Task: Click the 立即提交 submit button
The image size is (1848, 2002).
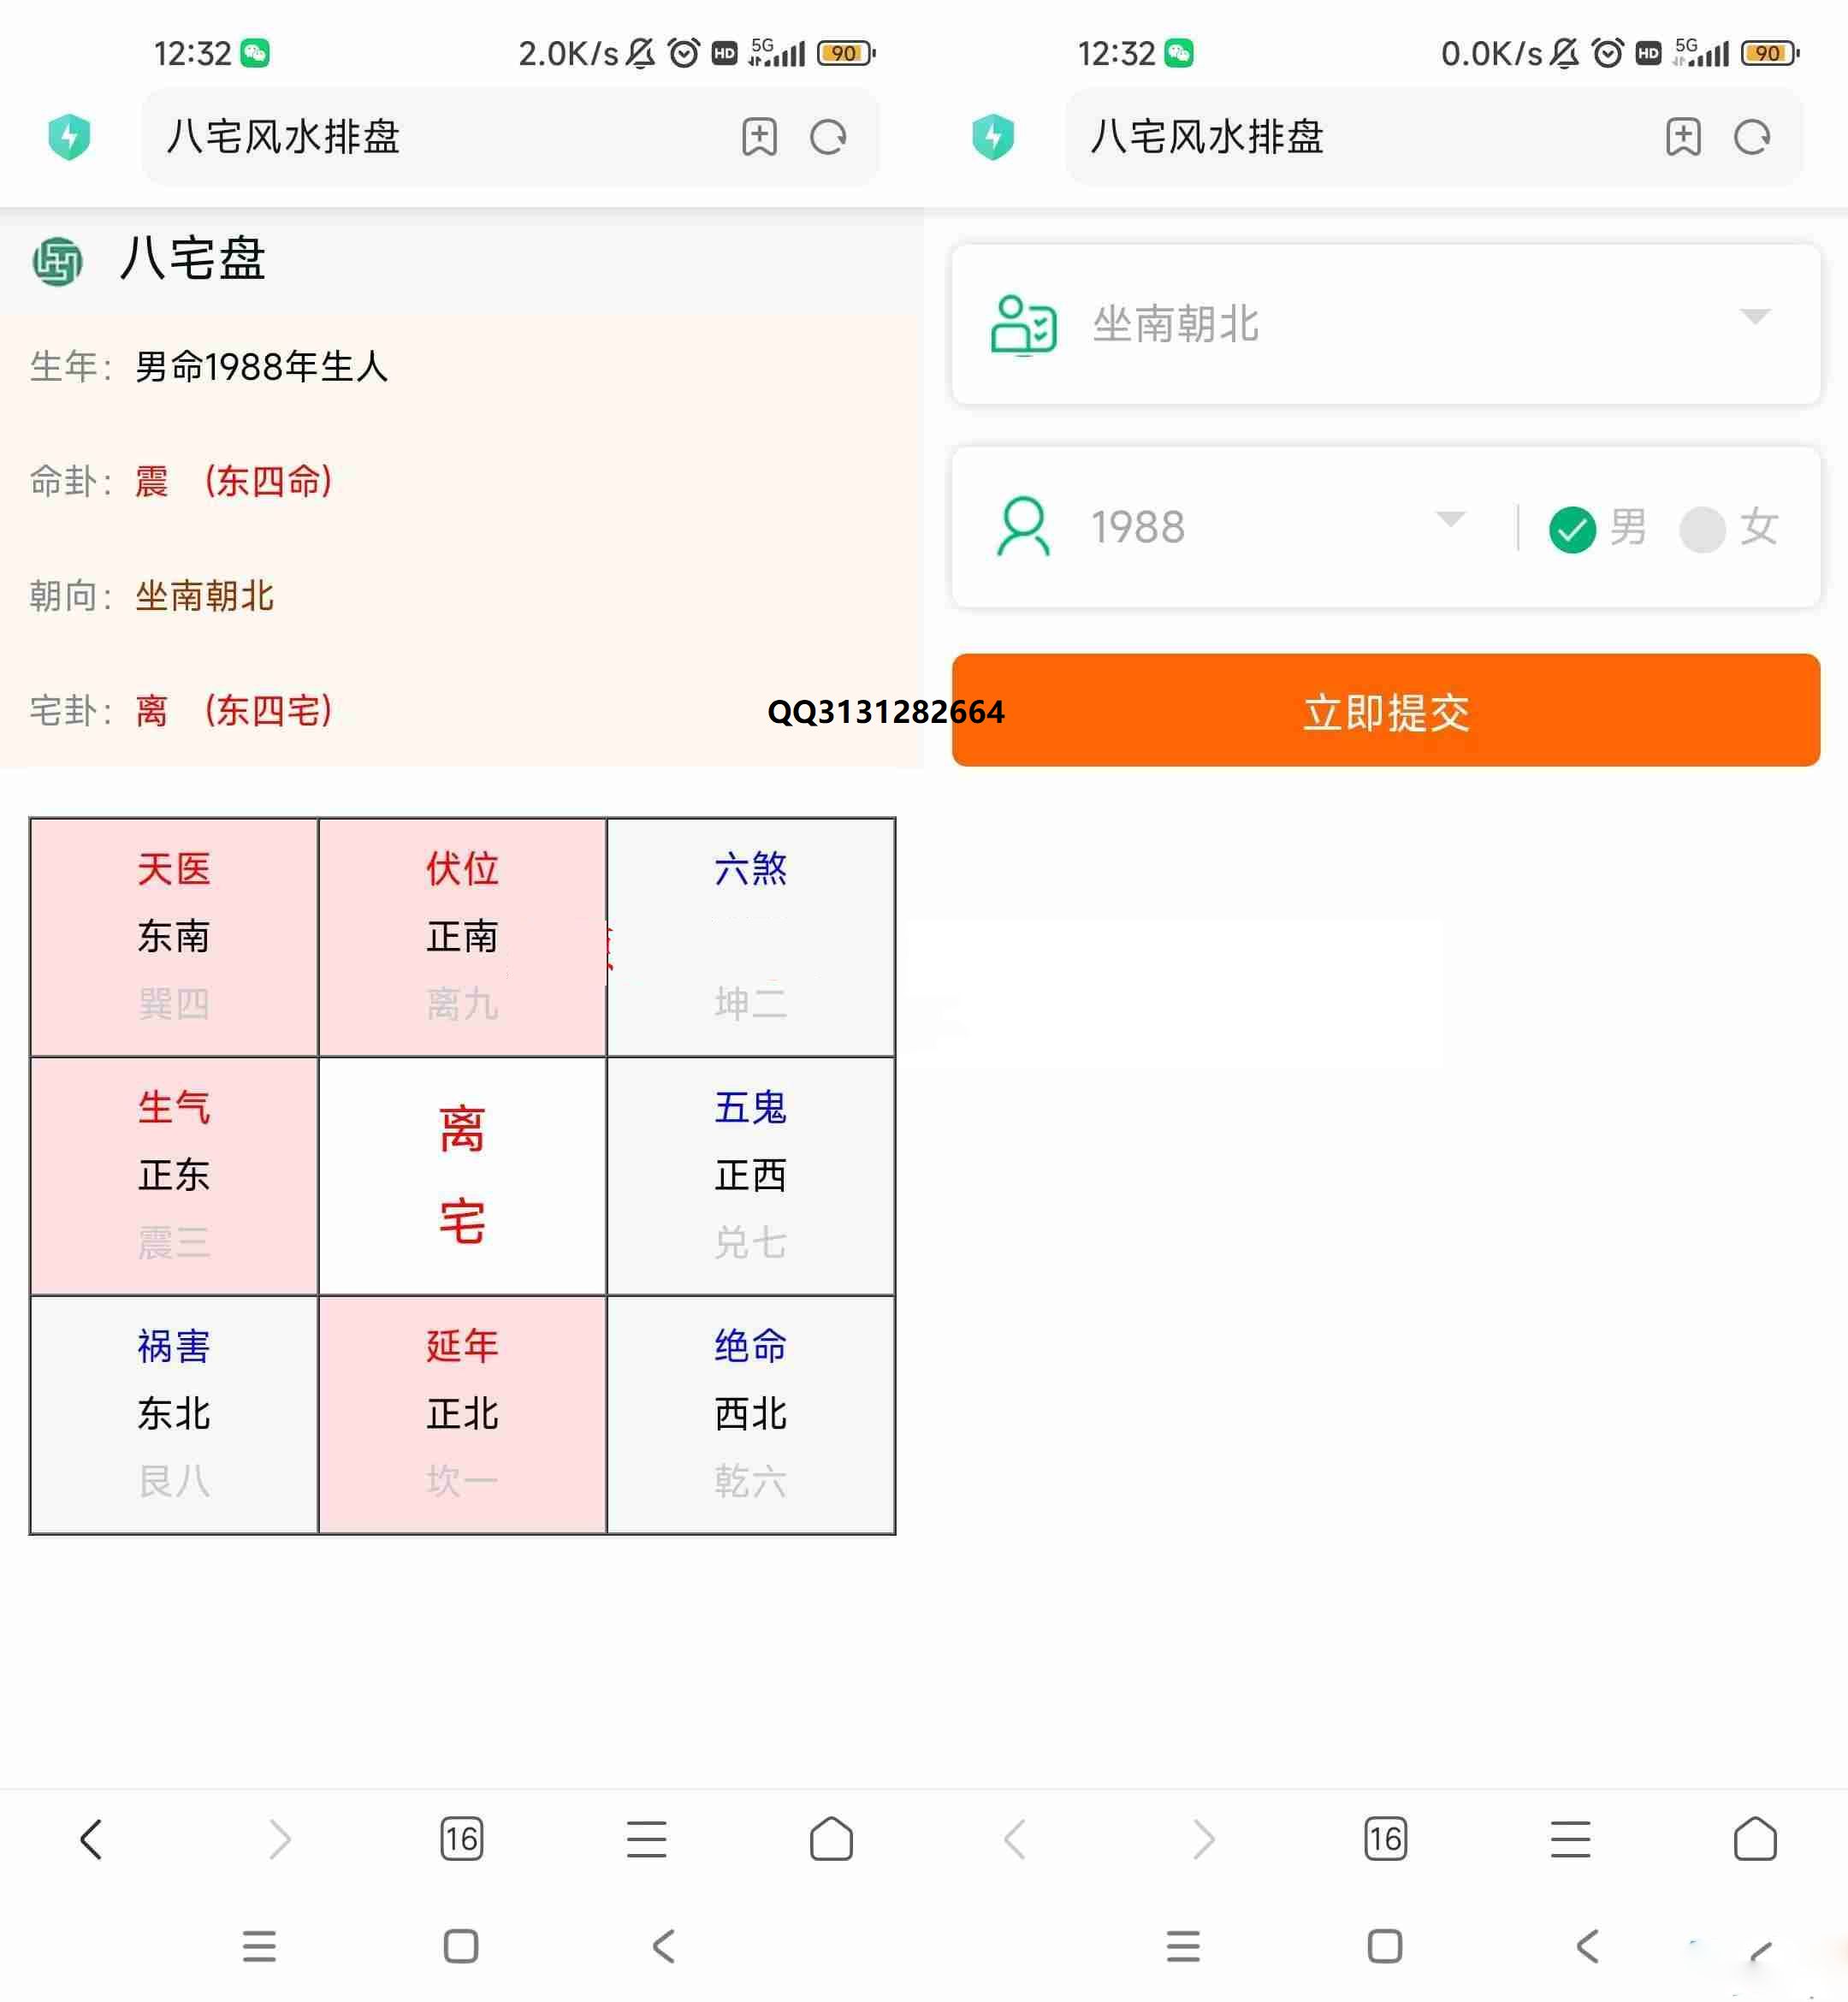Action: click(x=1385, y=710)
